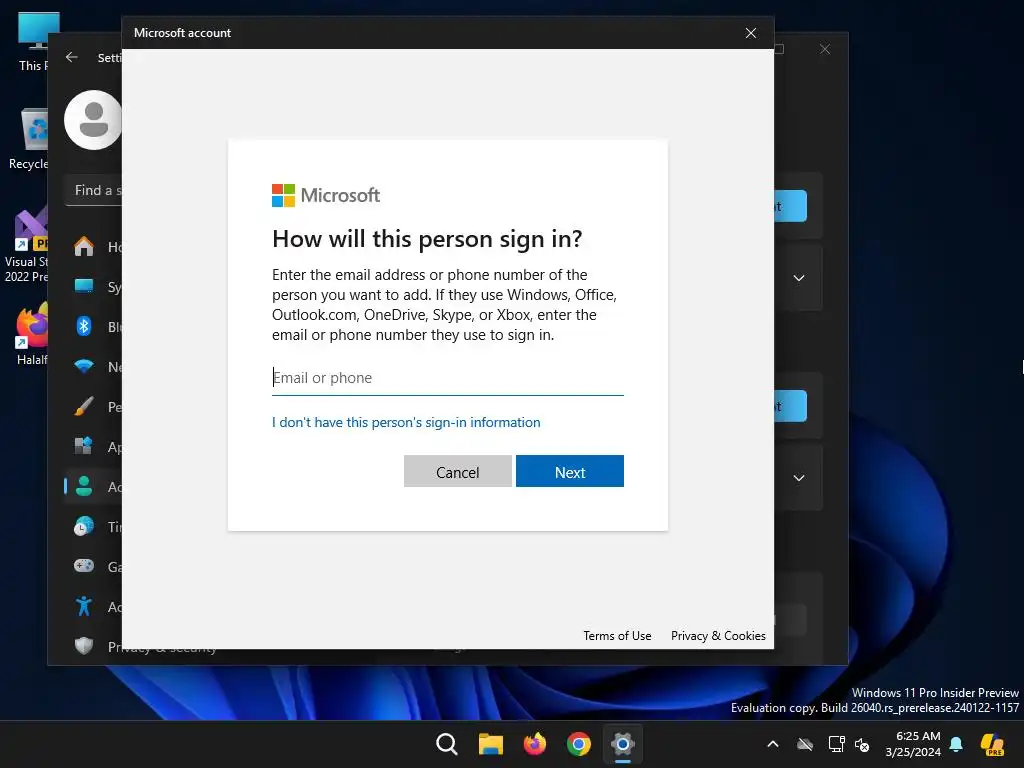Click the Cancel button in the dialog
Screen dimensions: 1024x768
point(457,472)
